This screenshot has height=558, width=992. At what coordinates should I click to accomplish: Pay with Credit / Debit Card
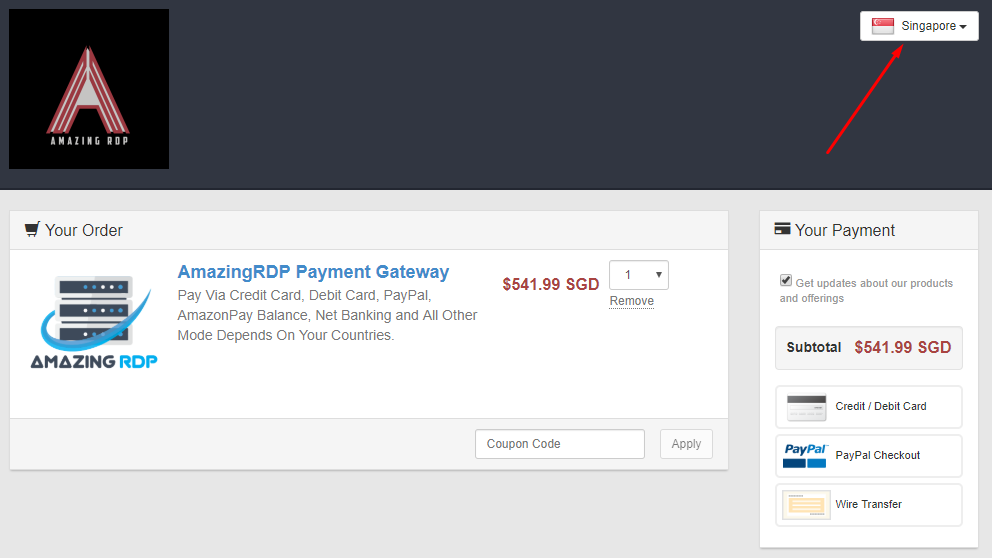pyautogui.click(x=880, y=407)
